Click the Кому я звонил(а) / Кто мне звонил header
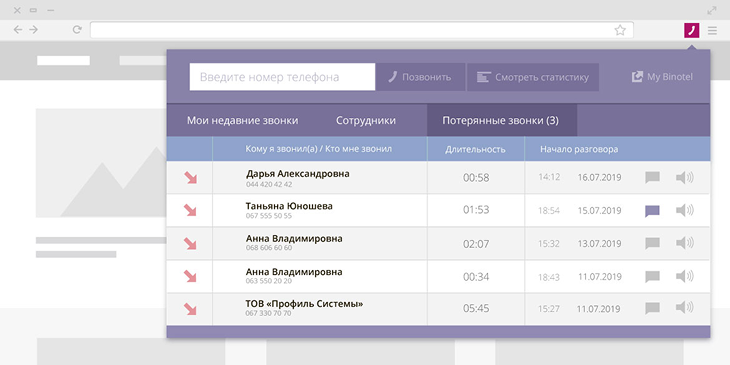This screenshot has width=730, height=365. (318, 149)
